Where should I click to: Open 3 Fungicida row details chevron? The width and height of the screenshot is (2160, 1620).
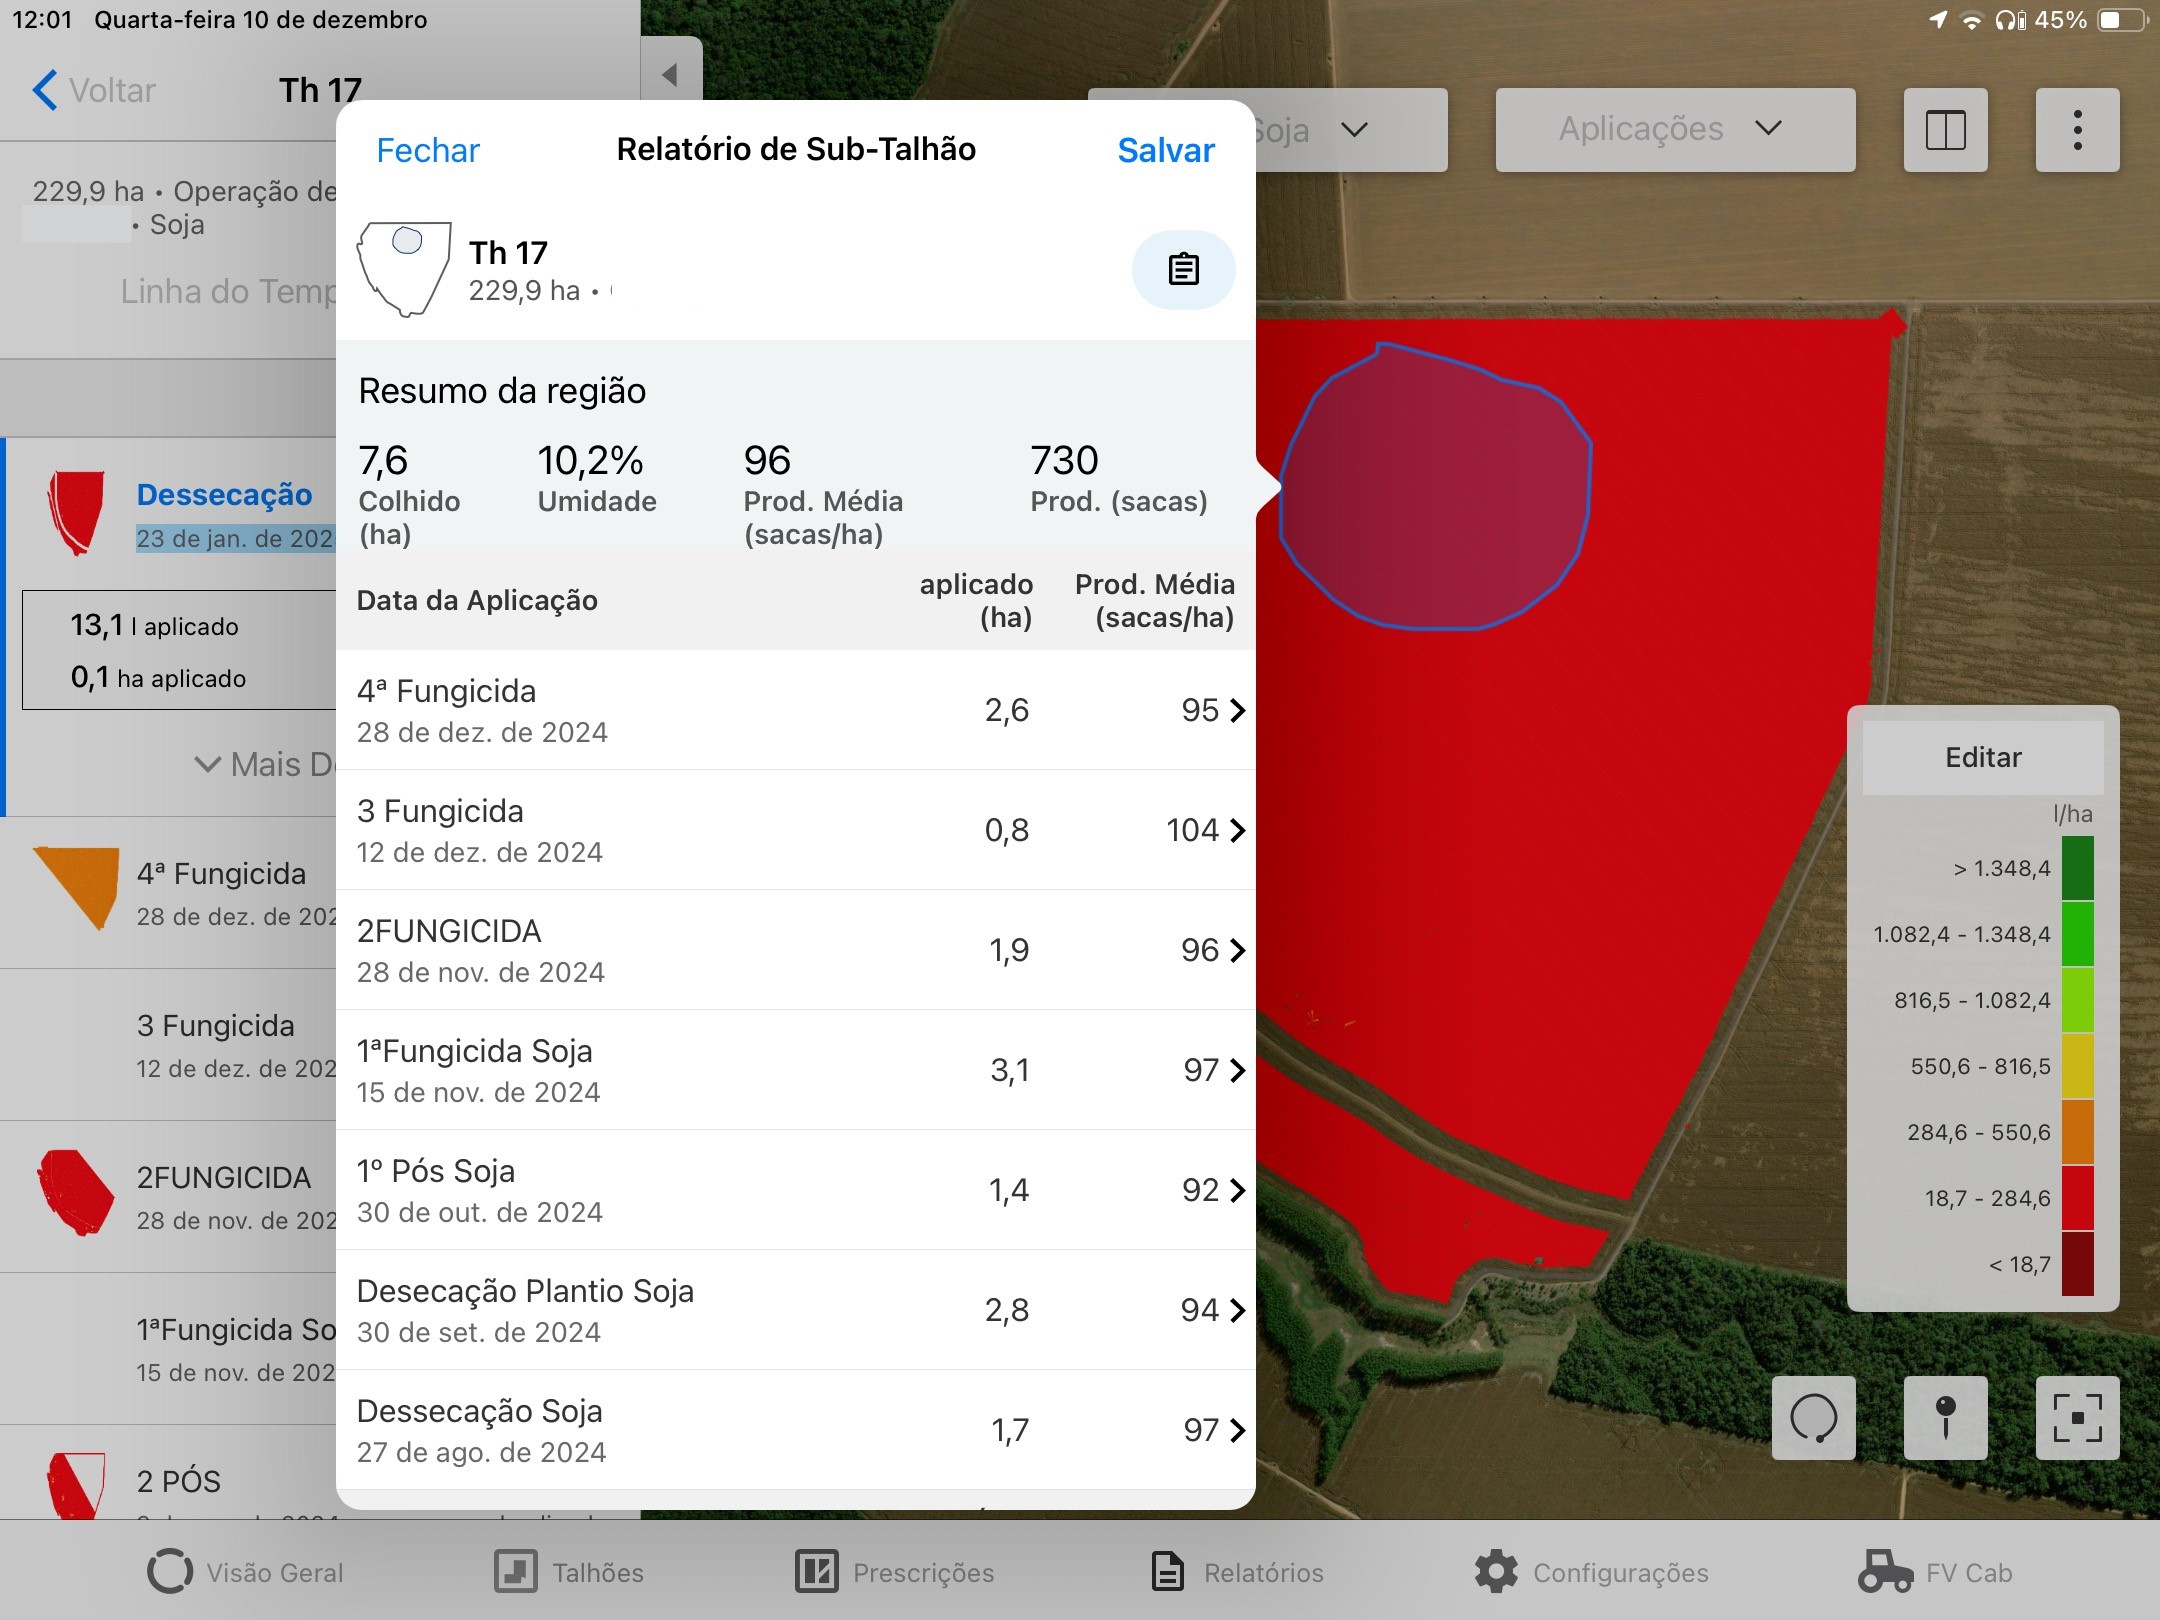click(x=1238, y=830)
